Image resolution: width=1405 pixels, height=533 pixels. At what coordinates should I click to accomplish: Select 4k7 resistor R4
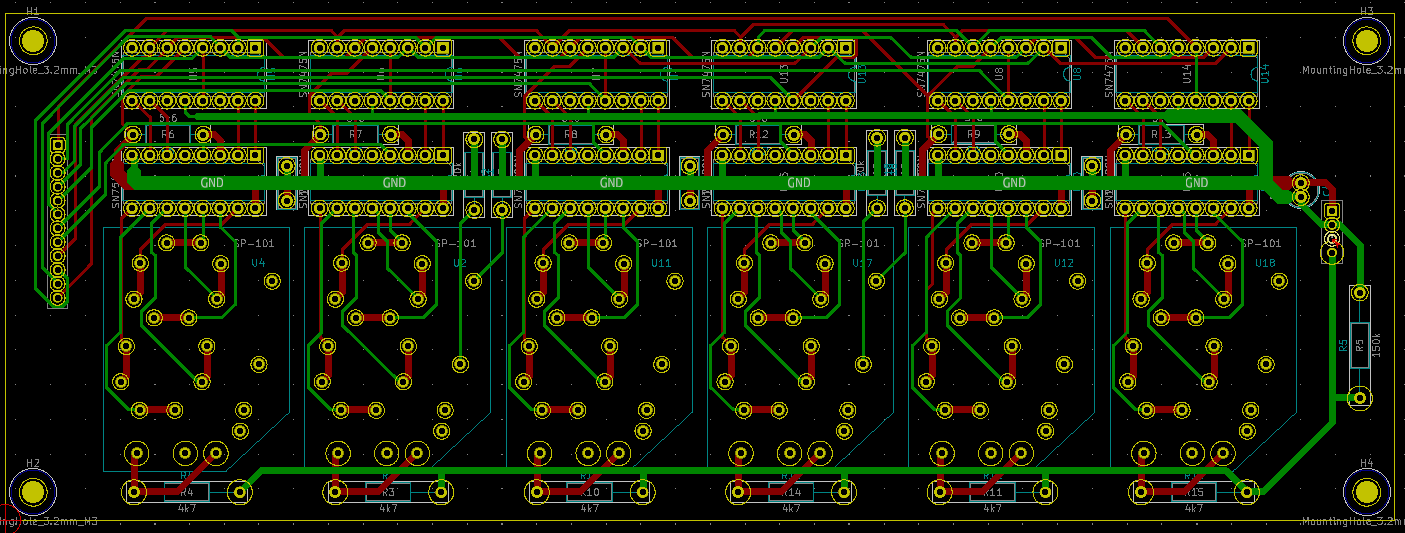pyautogui.click(x=186, y=492)
